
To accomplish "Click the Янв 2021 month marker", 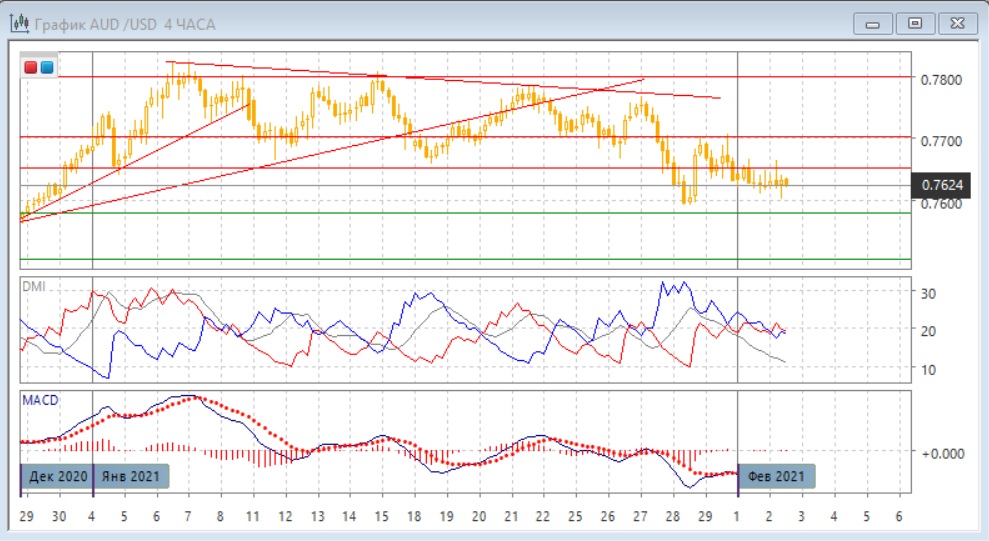I will pyautogui.click(x=132, y=476).
